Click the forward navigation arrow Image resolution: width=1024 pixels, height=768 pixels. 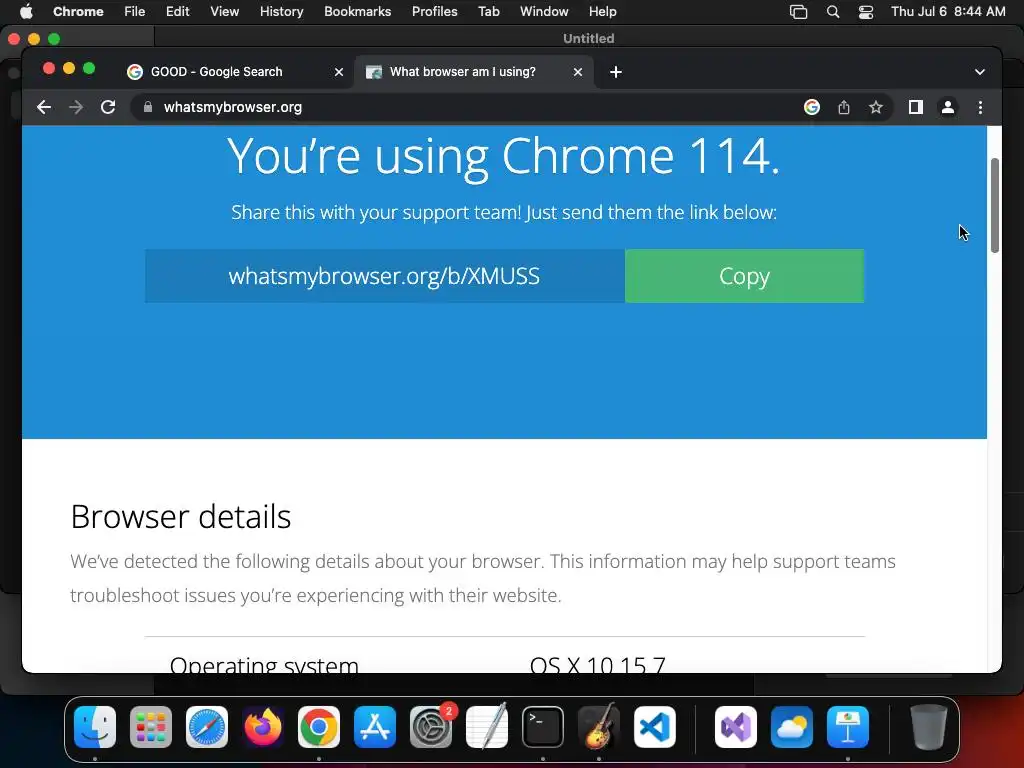click(76, 107)
